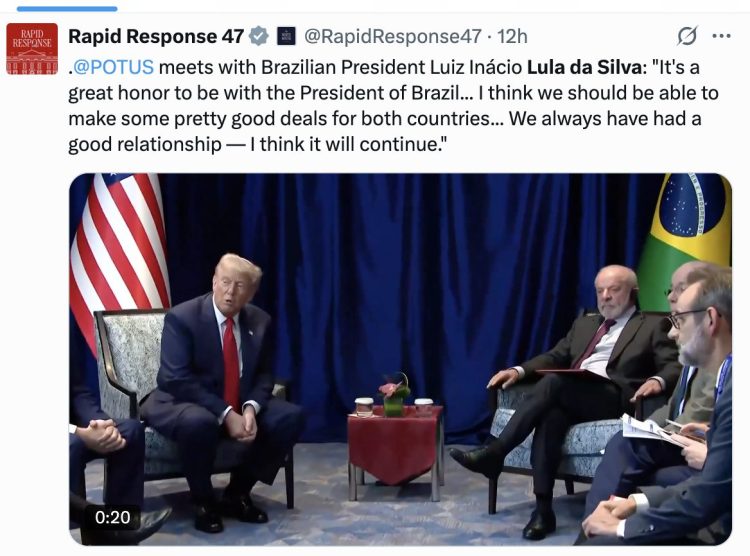The height and width of the screenshot is (556, 750).
Task: Play the video of the bilateral meeting
Action: [400, 359]
